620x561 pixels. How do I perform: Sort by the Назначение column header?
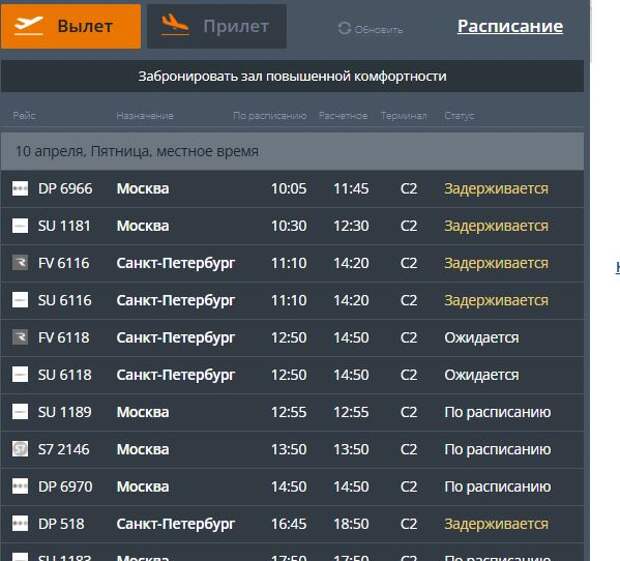point(144,116)
